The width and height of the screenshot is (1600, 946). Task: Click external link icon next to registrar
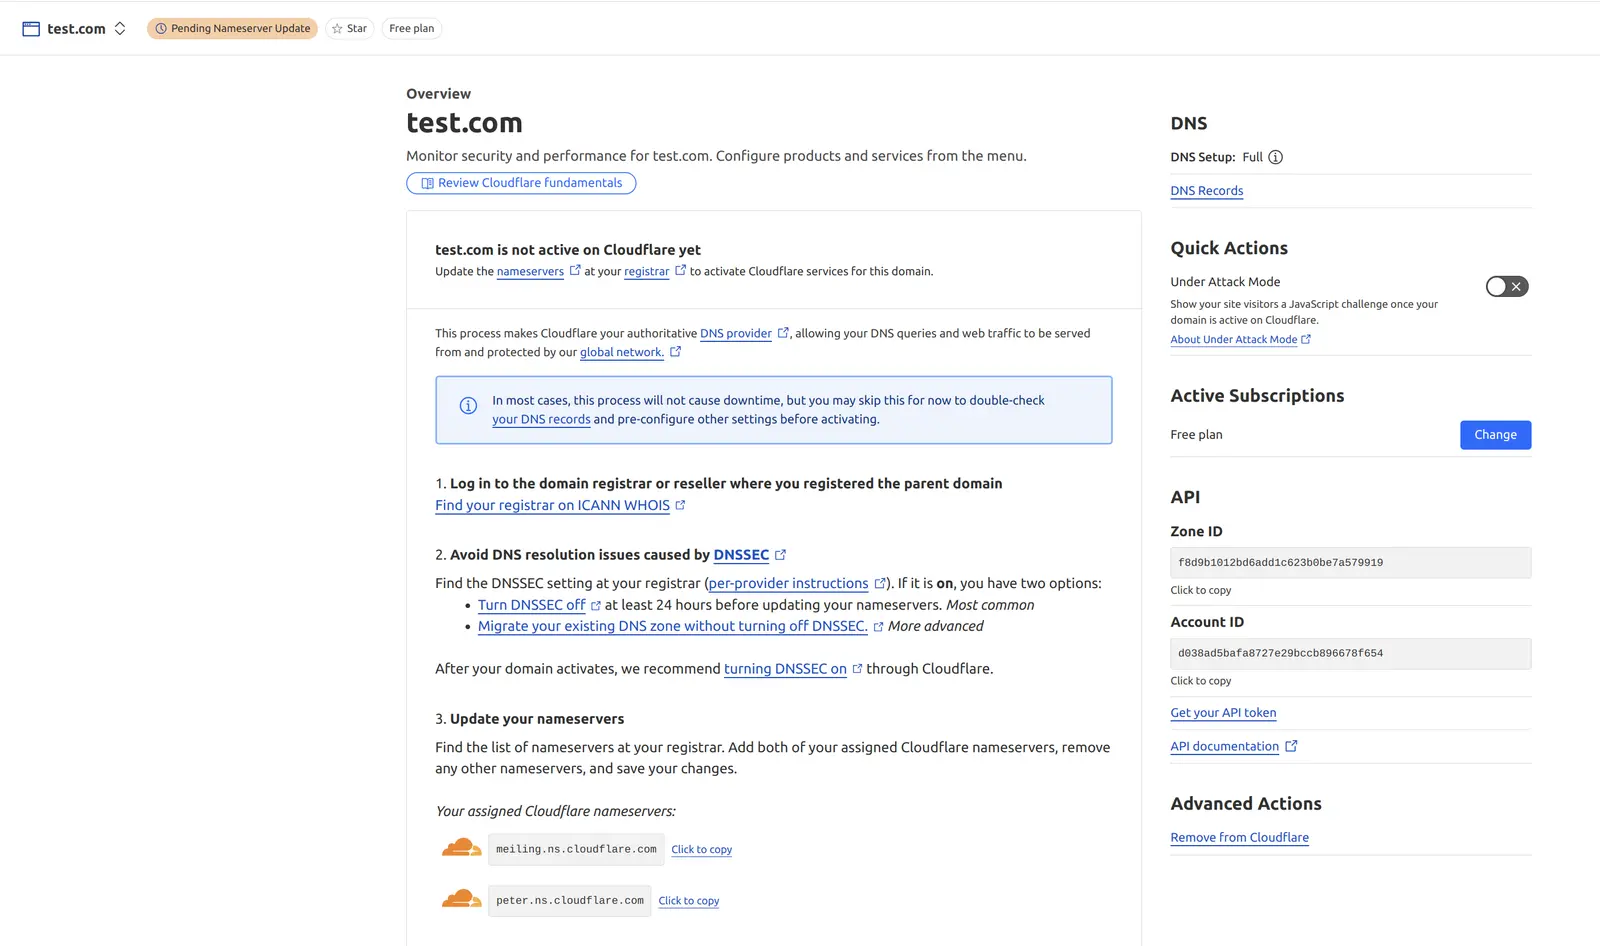(681, 270)
